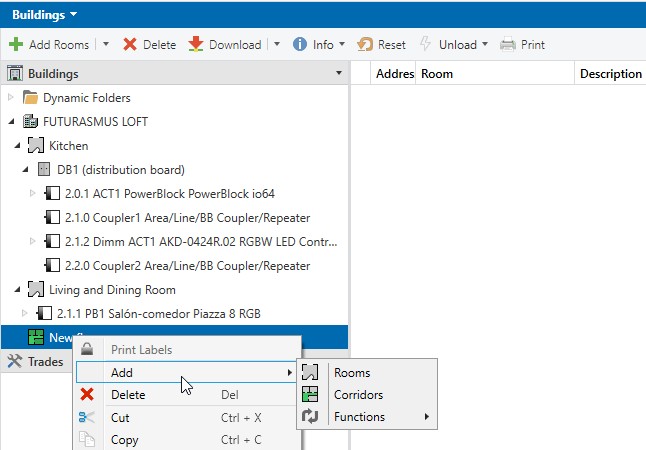Collapse the FUTURASMUS LOFT tree node
This screenshot has height=450, width=646.
click(x=11, y=121)
